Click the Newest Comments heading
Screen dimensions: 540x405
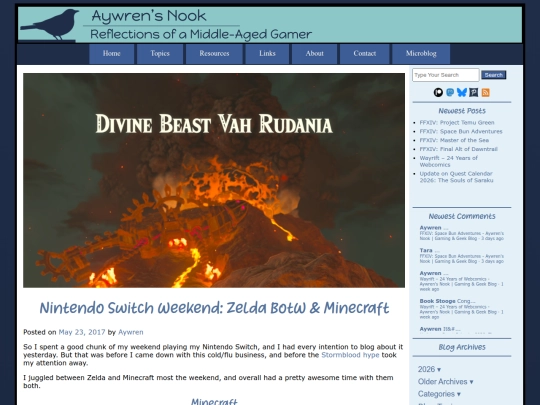pyautogui.click(x=462, y=216)
